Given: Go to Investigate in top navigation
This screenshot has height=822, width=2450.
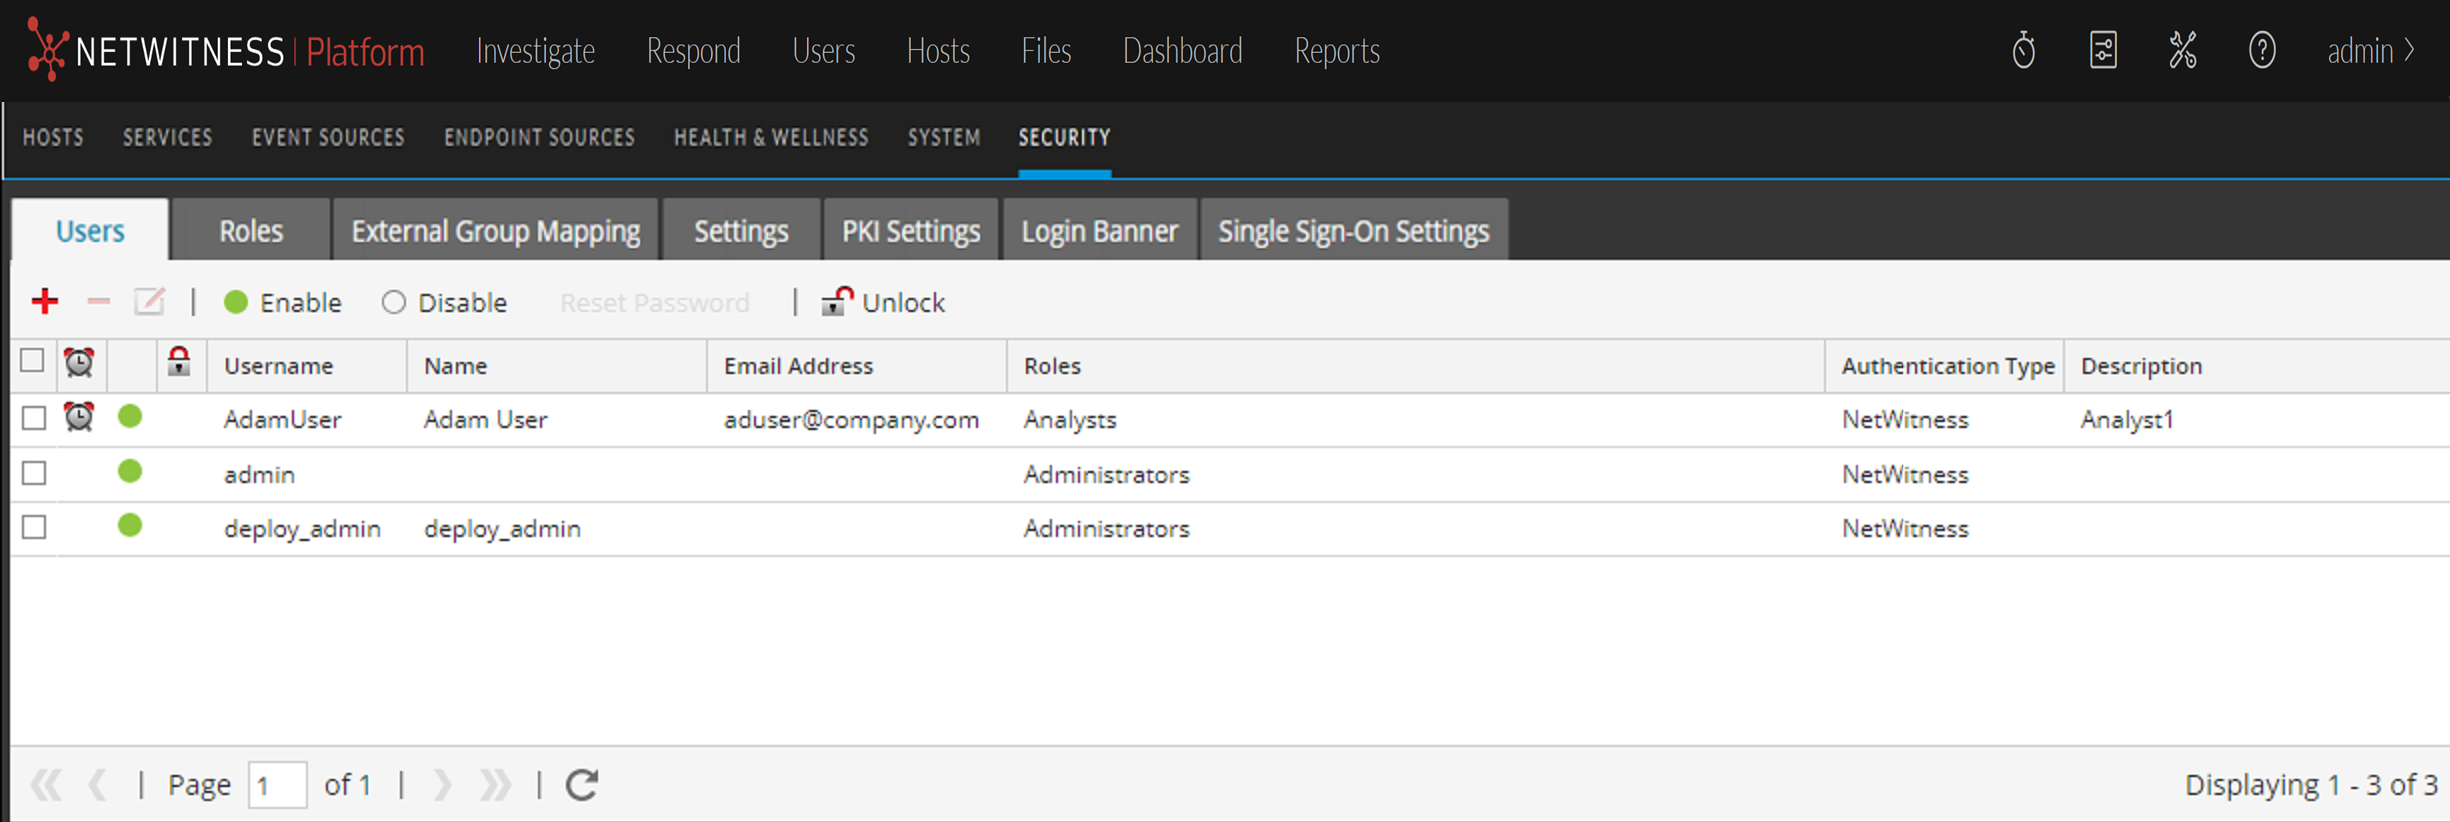Looking at the screenshot, I should (x=535, y=50).
